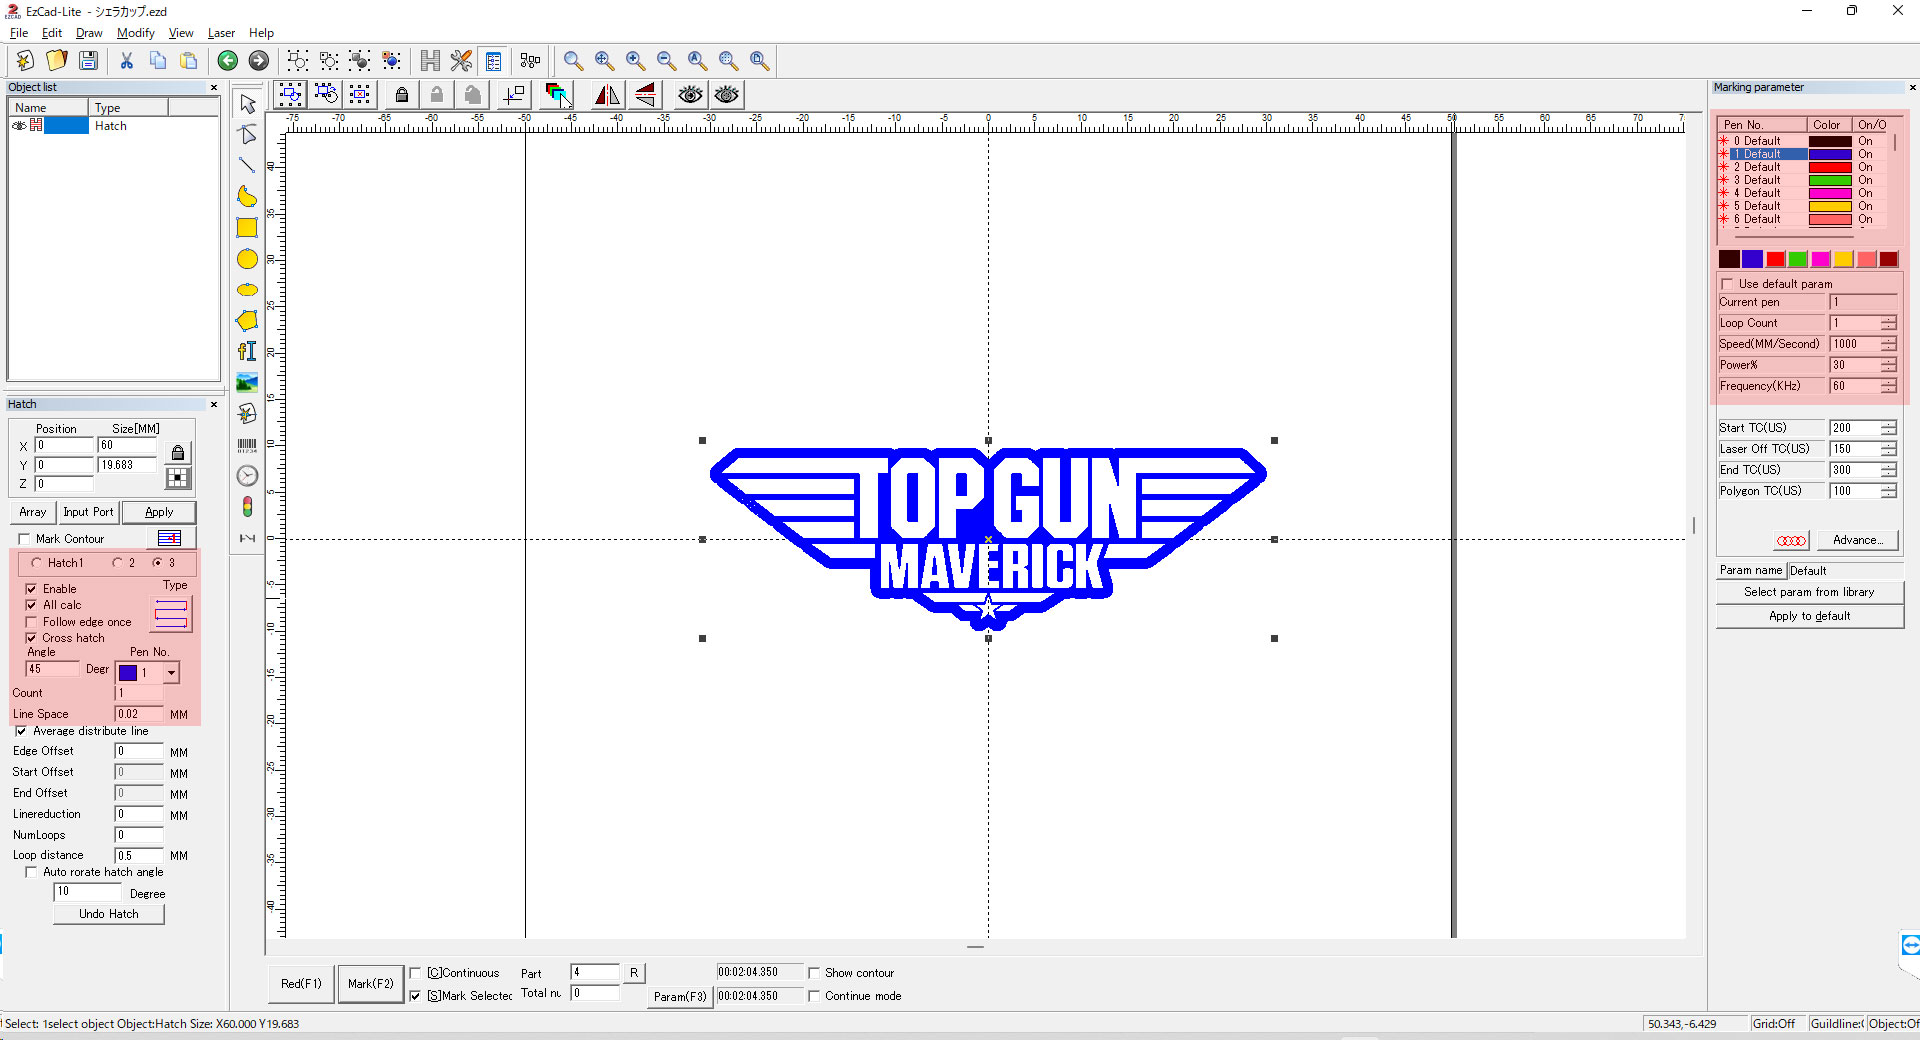The image size is (1920, 1040).
Task: Select the Barcode tool
Action: (247, 445)
